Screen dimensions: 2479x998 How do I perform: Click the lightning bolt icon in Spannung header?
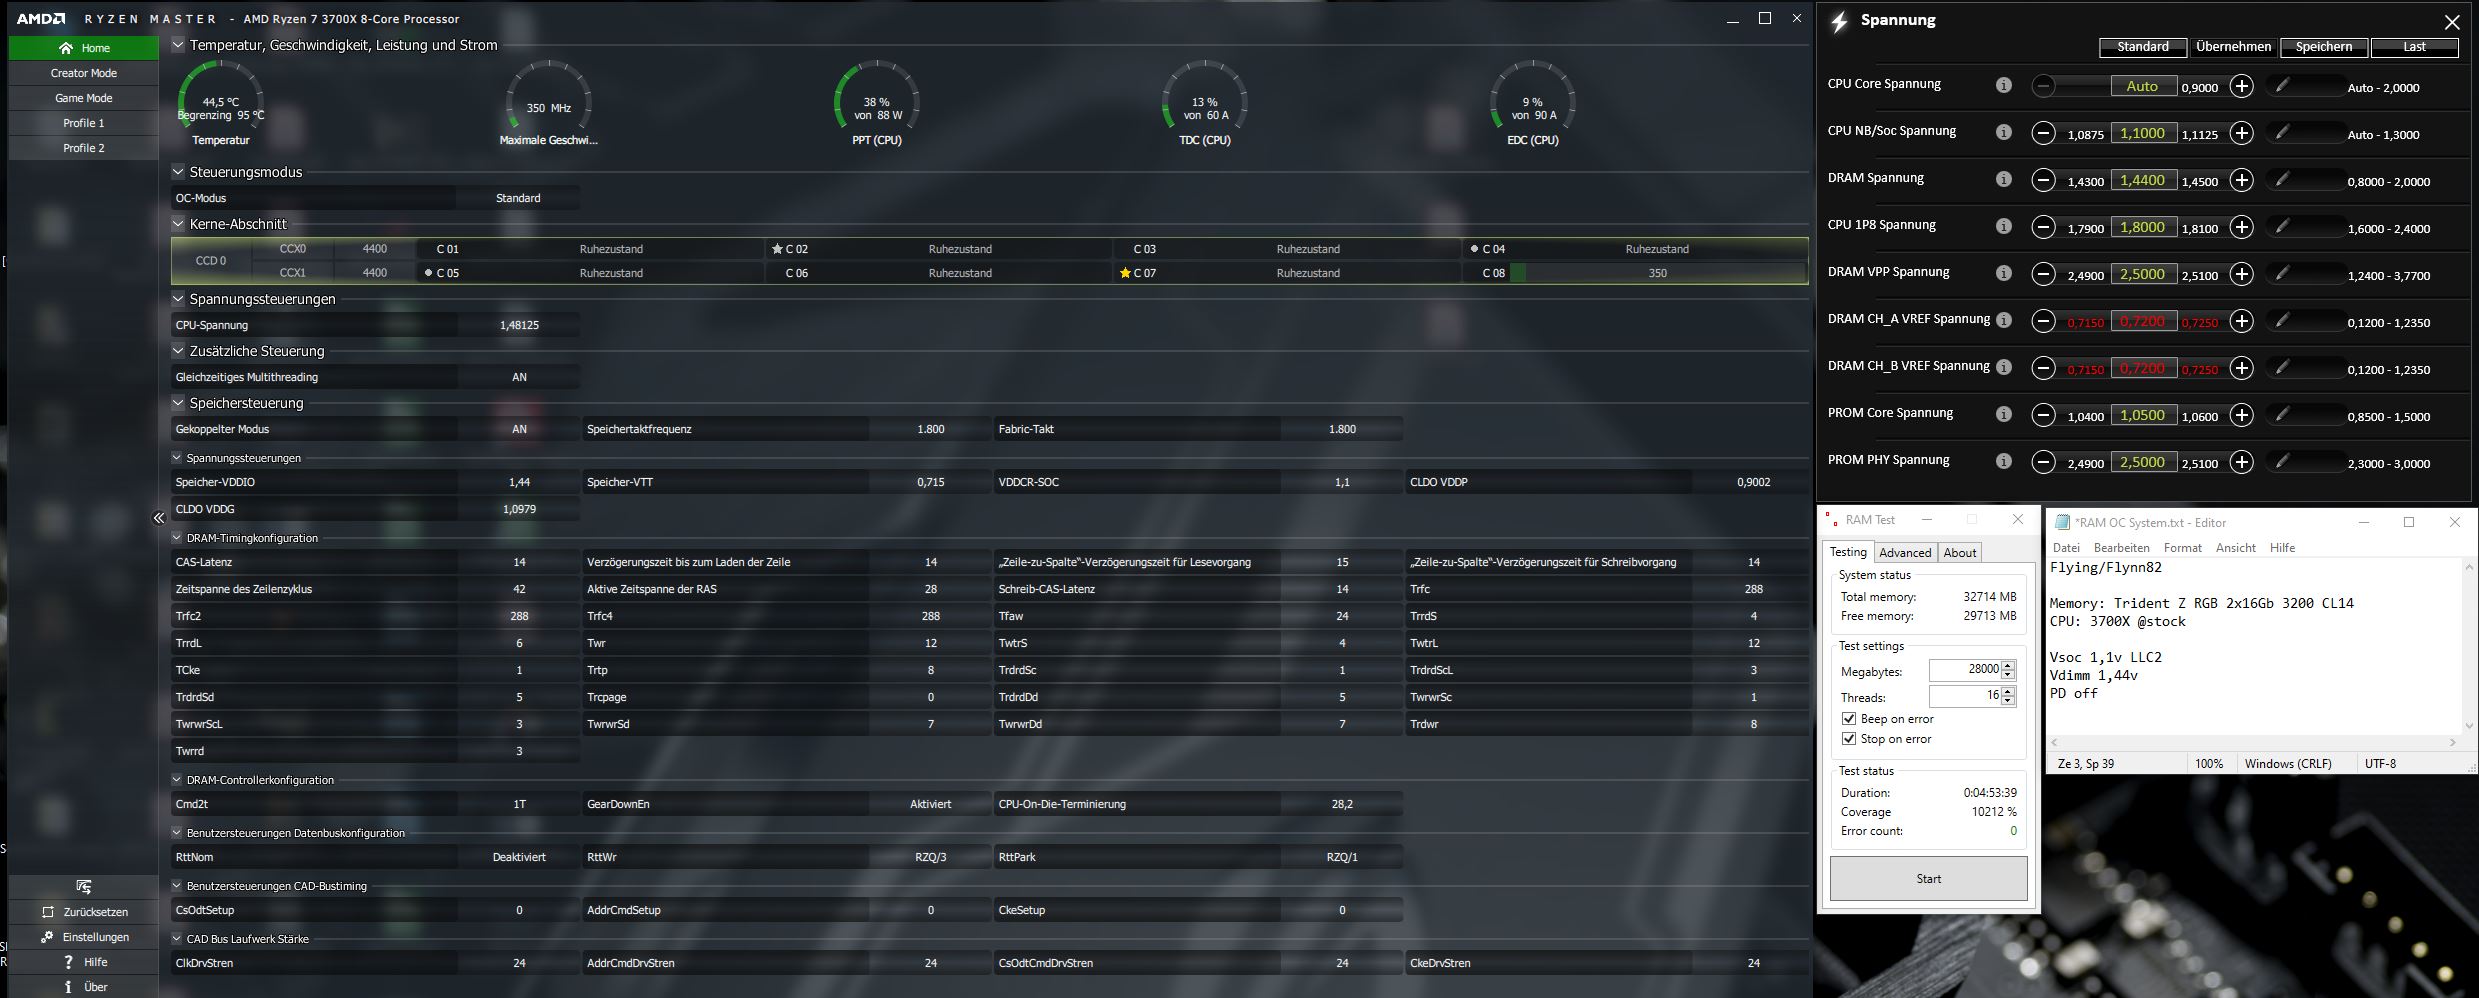pos(1840,19)
